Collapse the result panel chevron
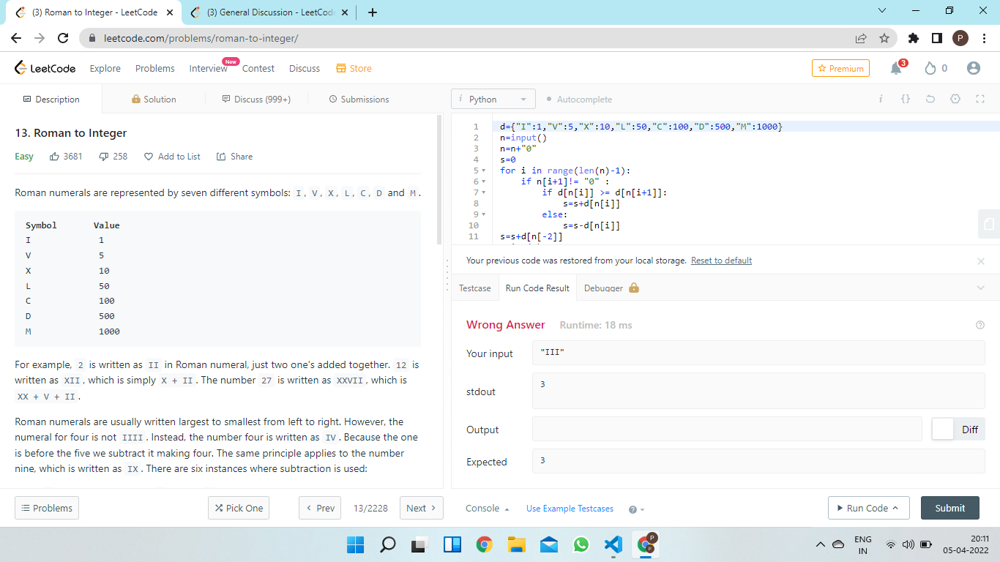This screenshot has height=562, width=1000. click(x=980, y=288)
